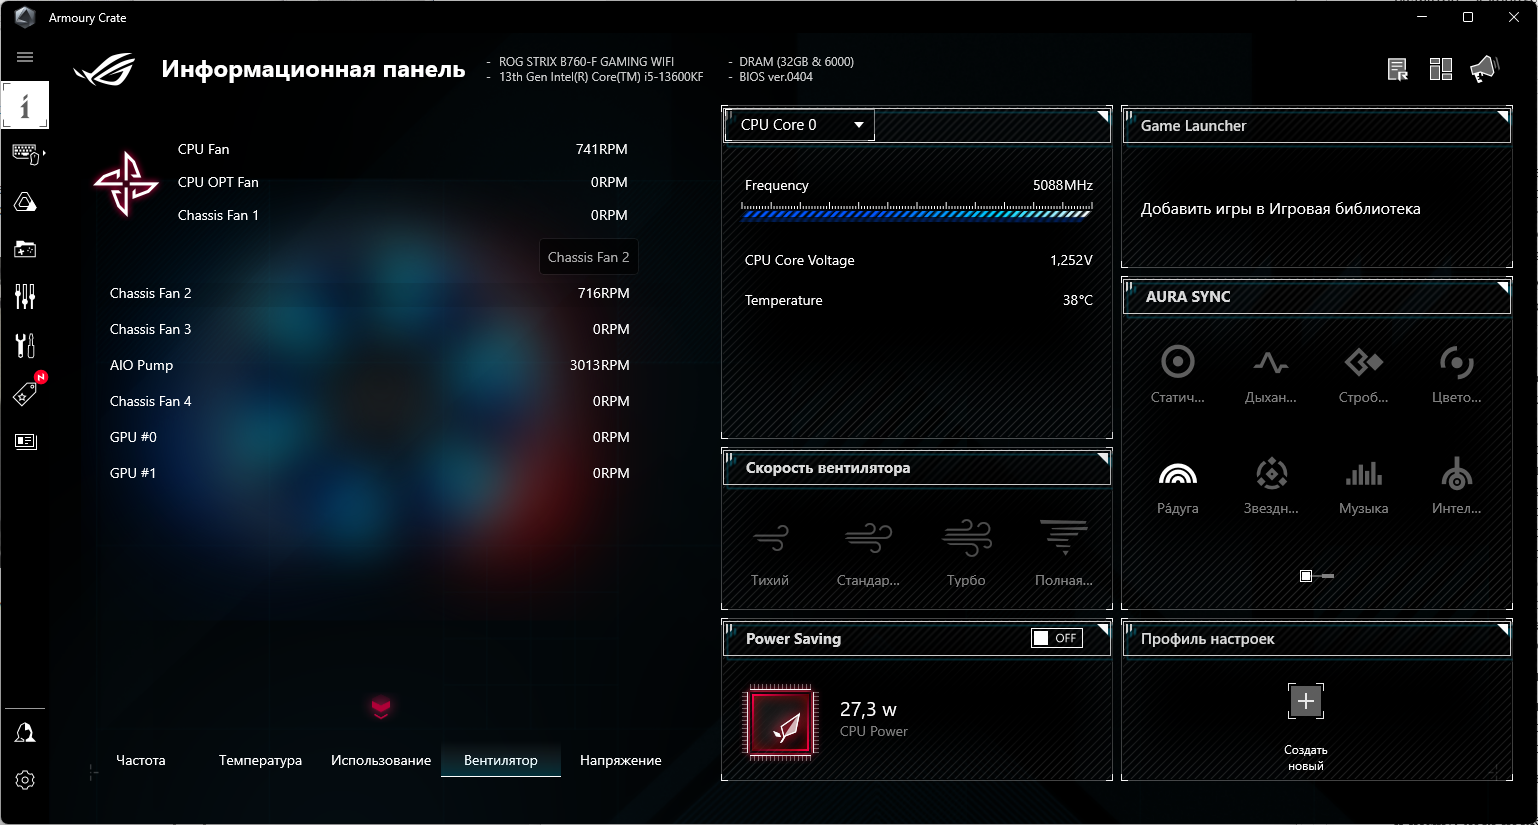Toggle the Power Saving OFF switch

(x=1057, y=638)
